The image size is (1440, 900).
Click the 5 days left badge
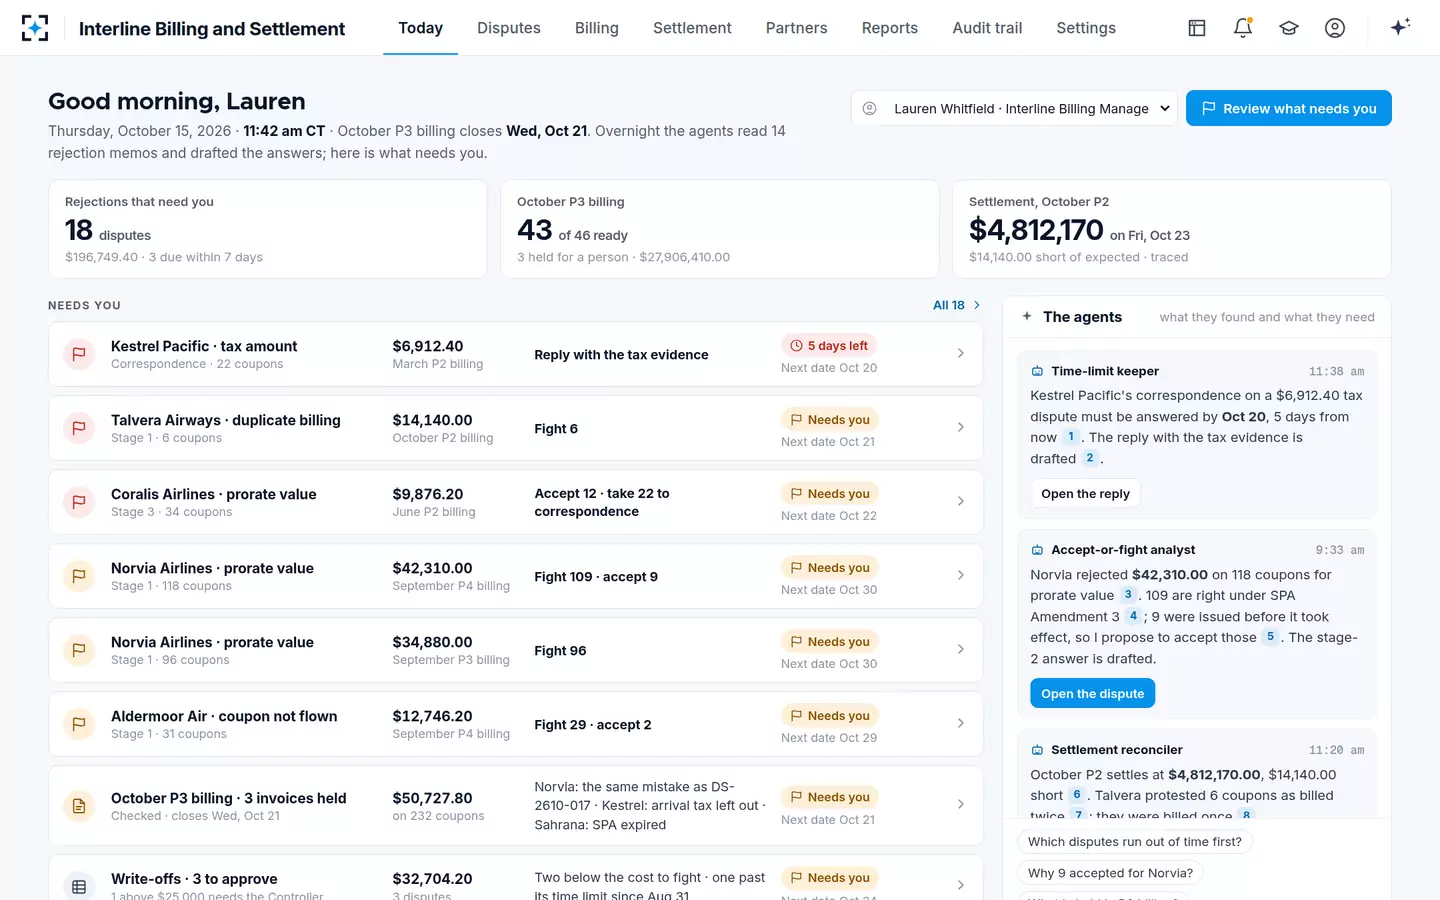(x=829, y=346)
